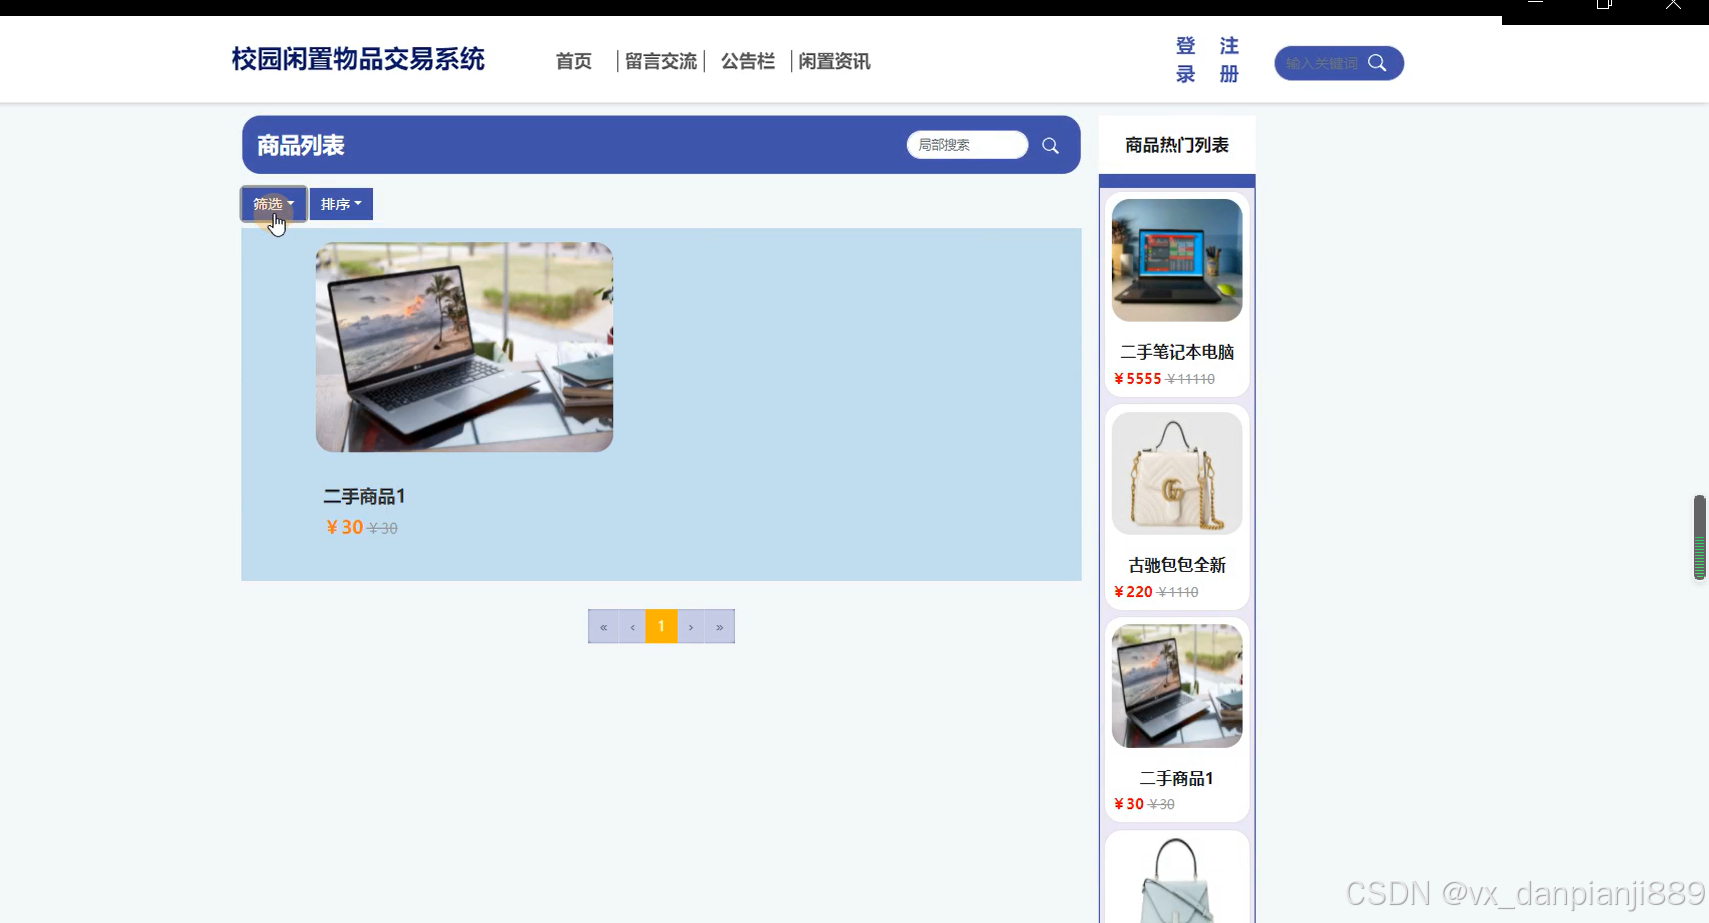Focus the 局部搜索 input field
The width and height of the screenshot is (1709, 923).
[x=967, y=145]
